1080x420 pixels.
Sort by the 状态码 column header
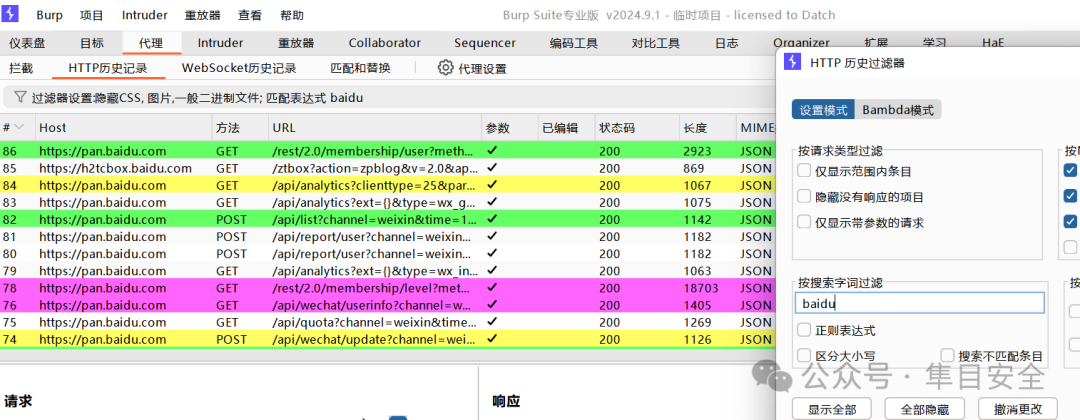(x=636, y=127)
